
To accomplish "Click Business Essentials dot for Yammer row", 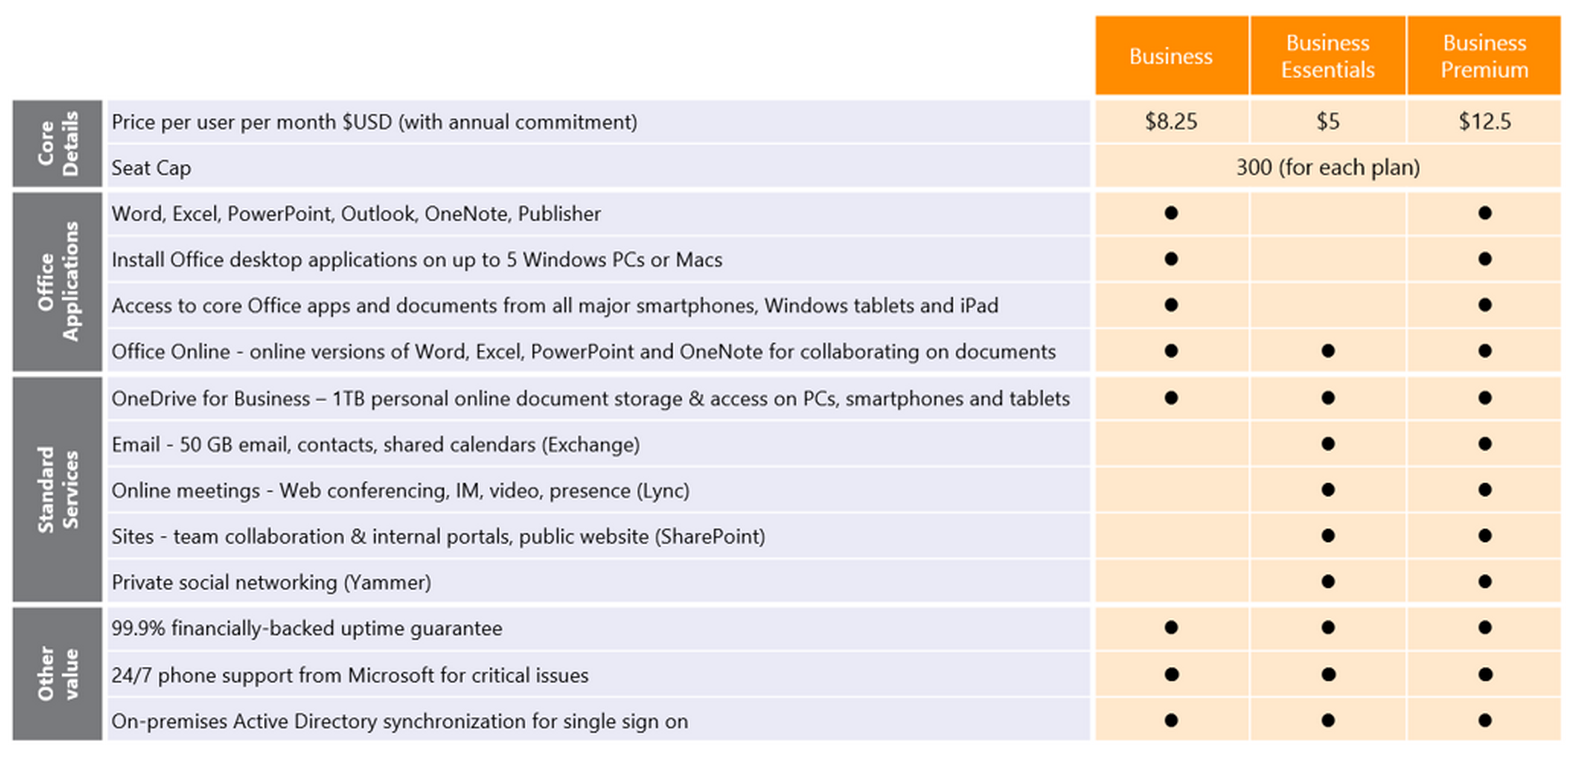I will (x=1328, y=582).
